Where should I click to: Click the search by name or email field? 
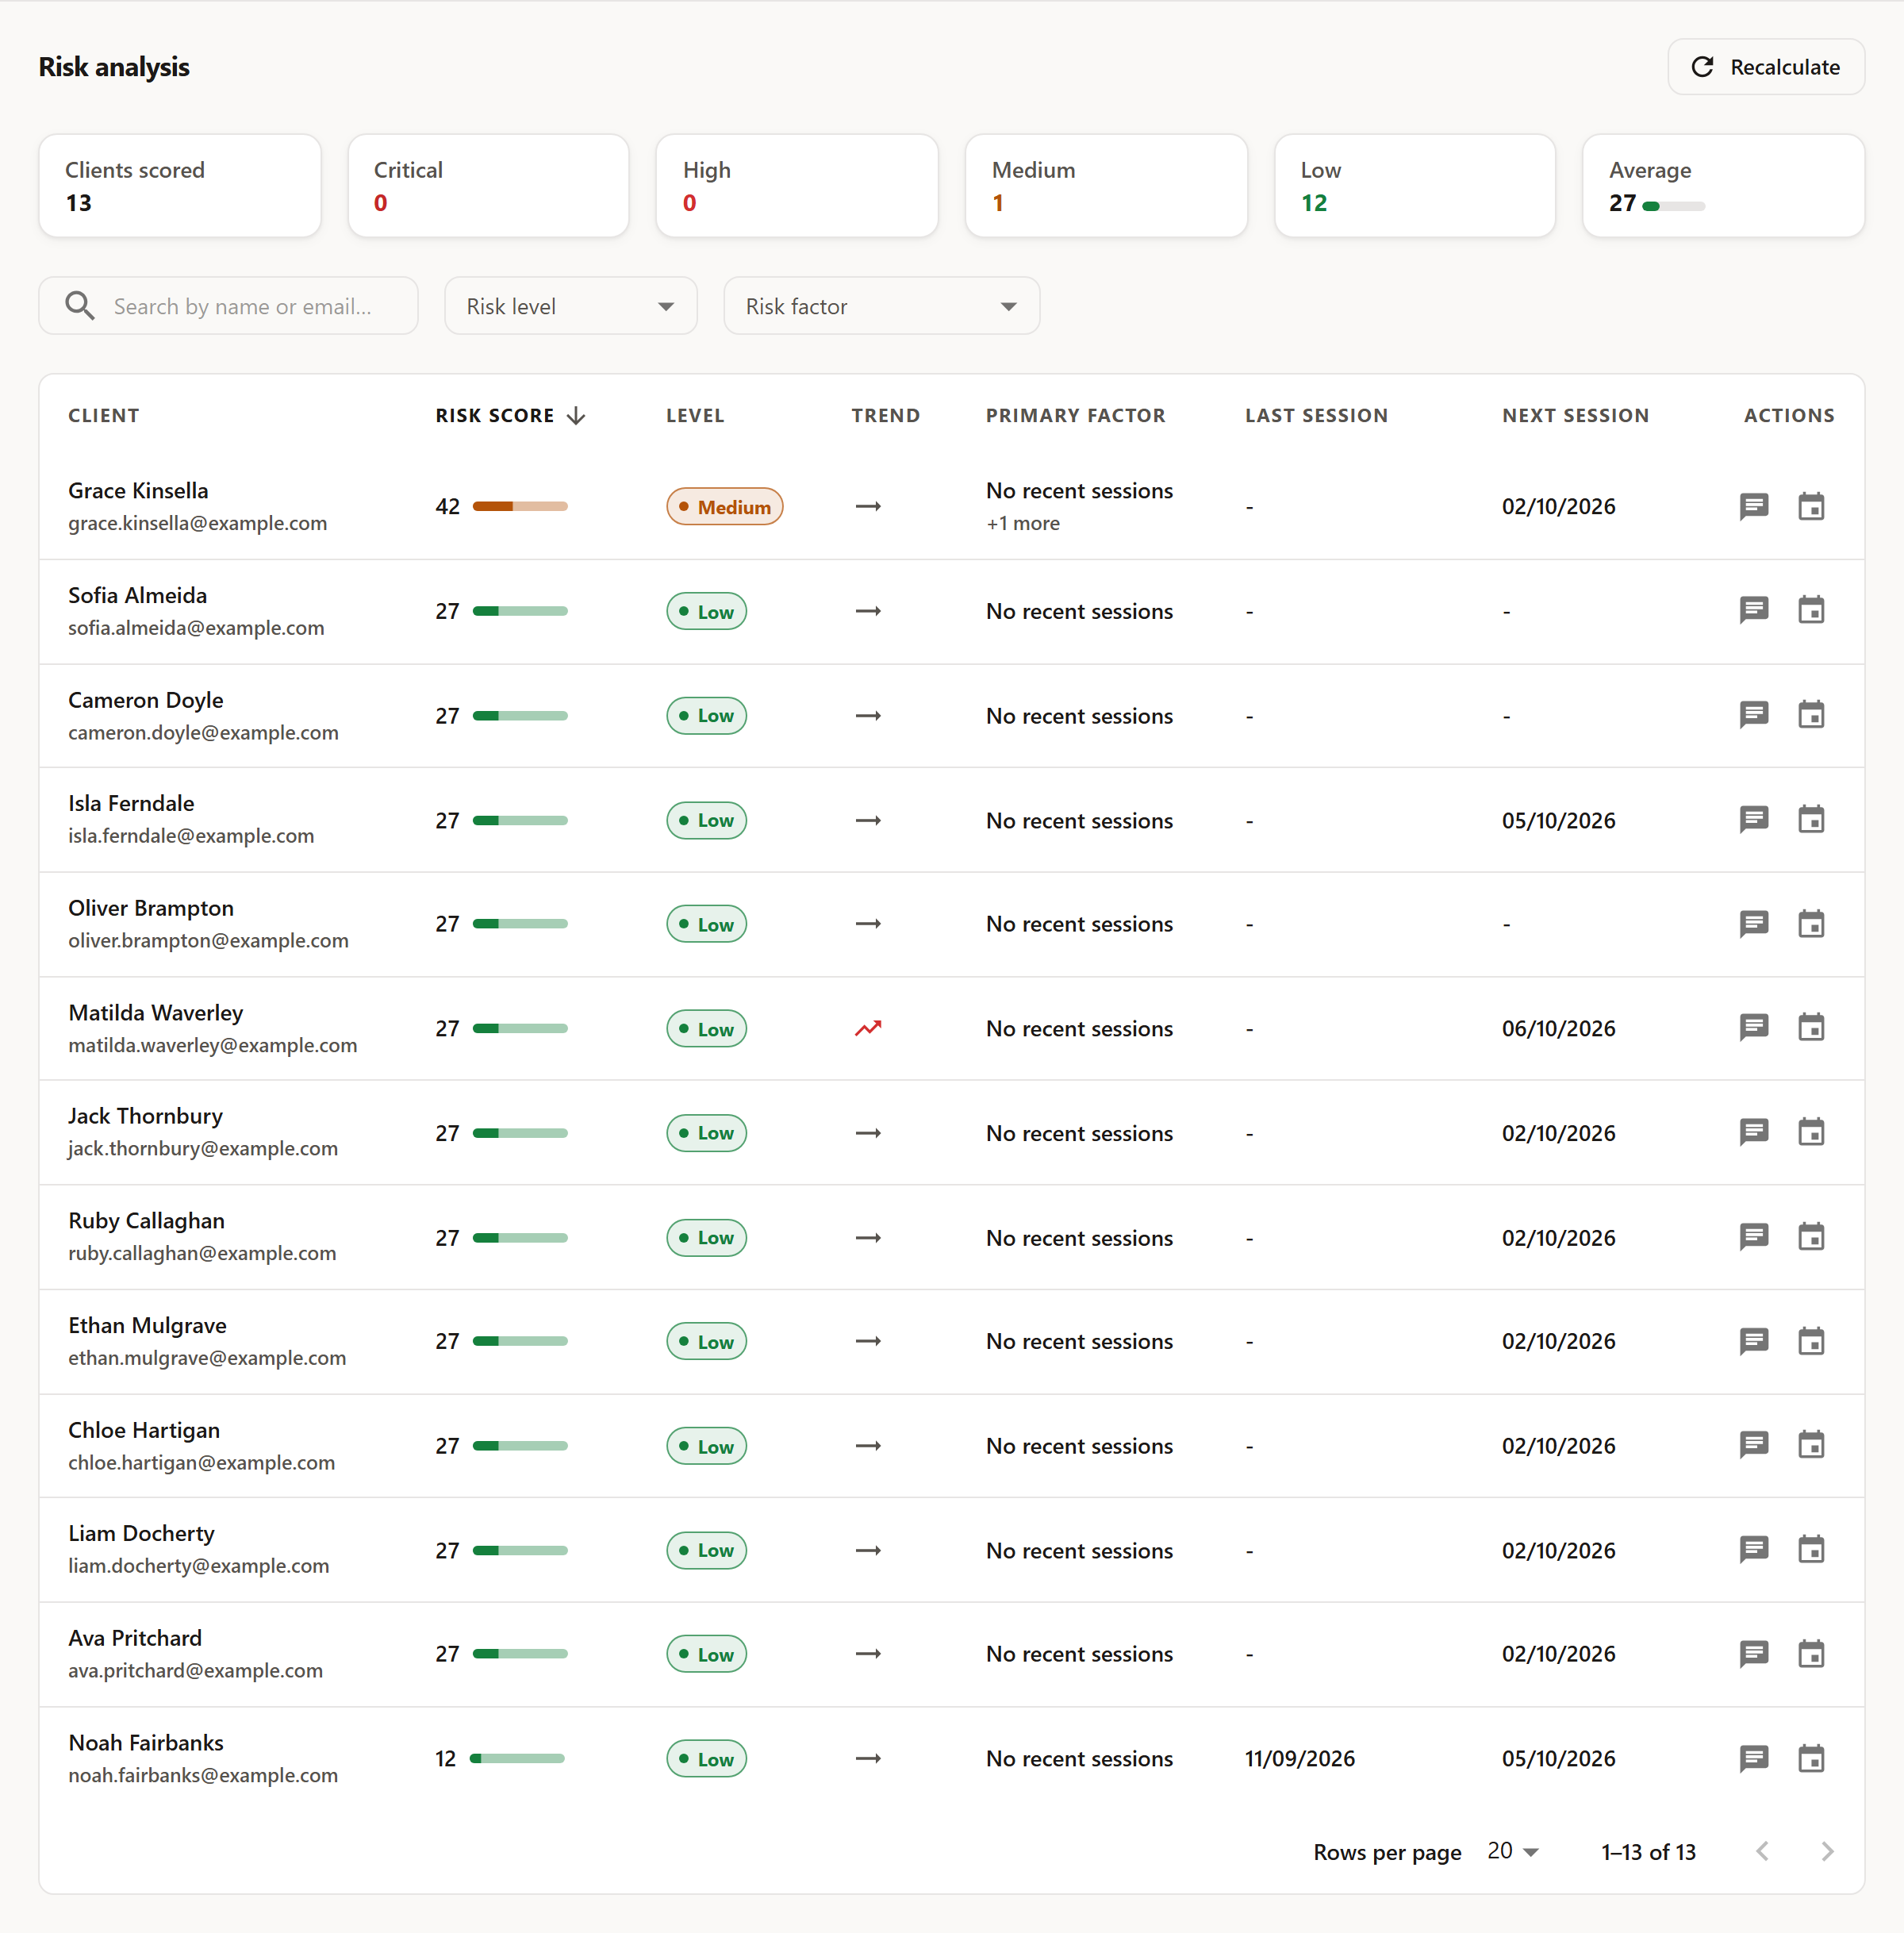pos(228,306)
